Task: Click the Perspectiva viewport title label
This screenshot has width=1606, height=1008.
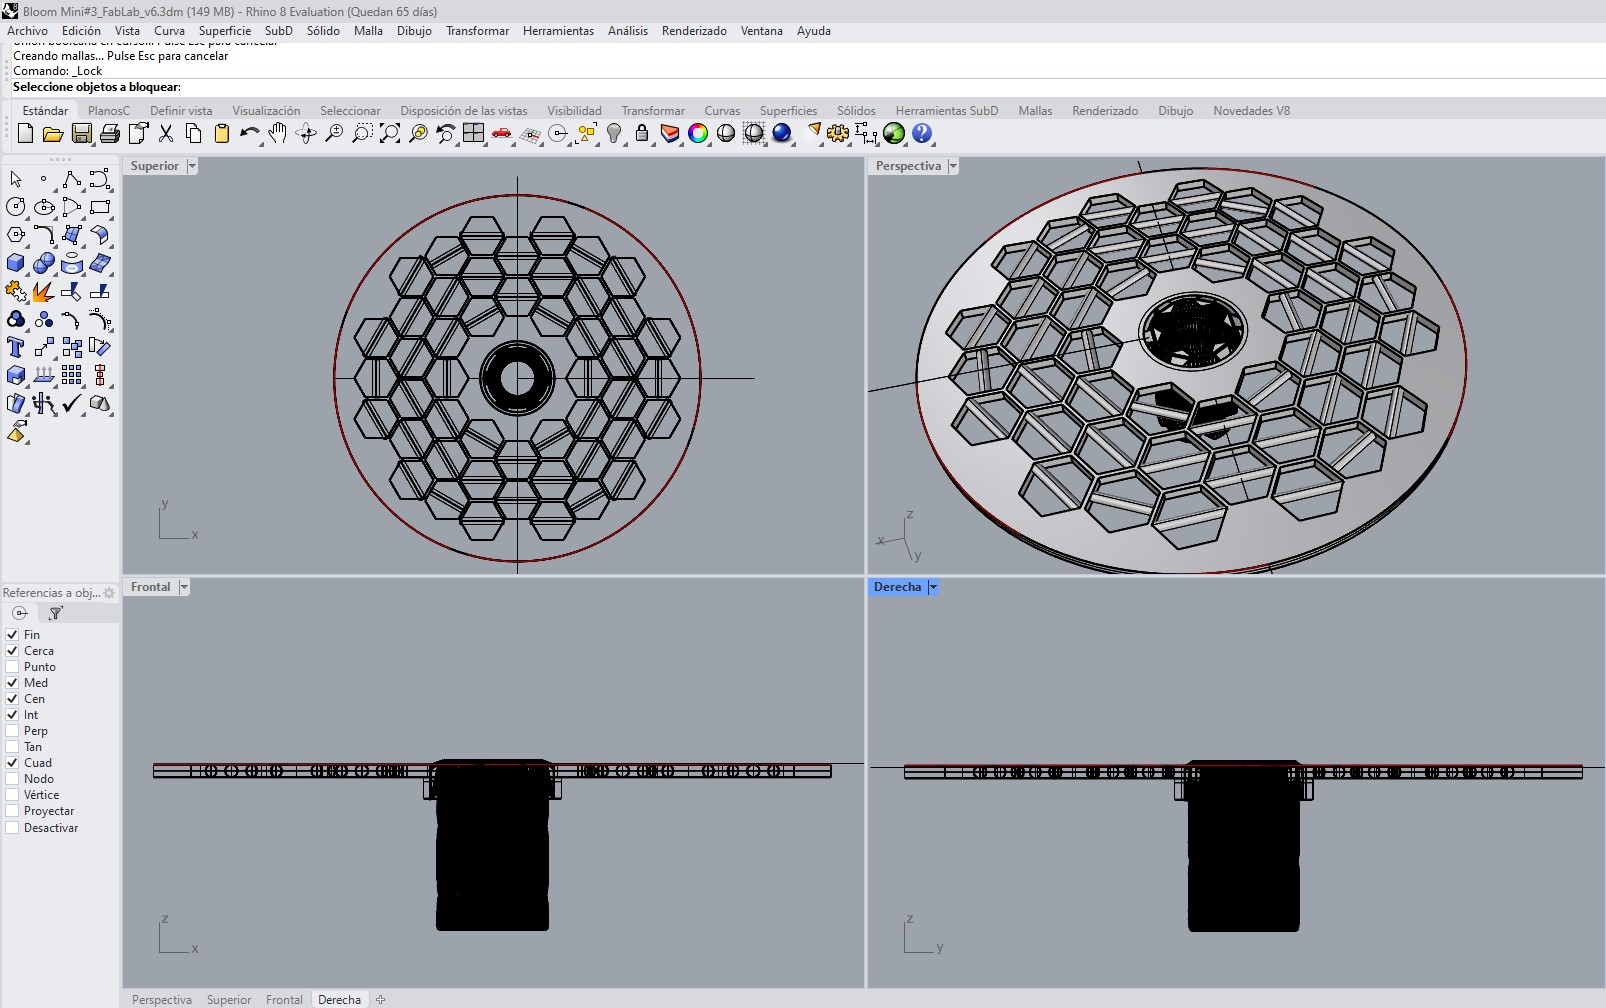Action: (x=908, y=166)
